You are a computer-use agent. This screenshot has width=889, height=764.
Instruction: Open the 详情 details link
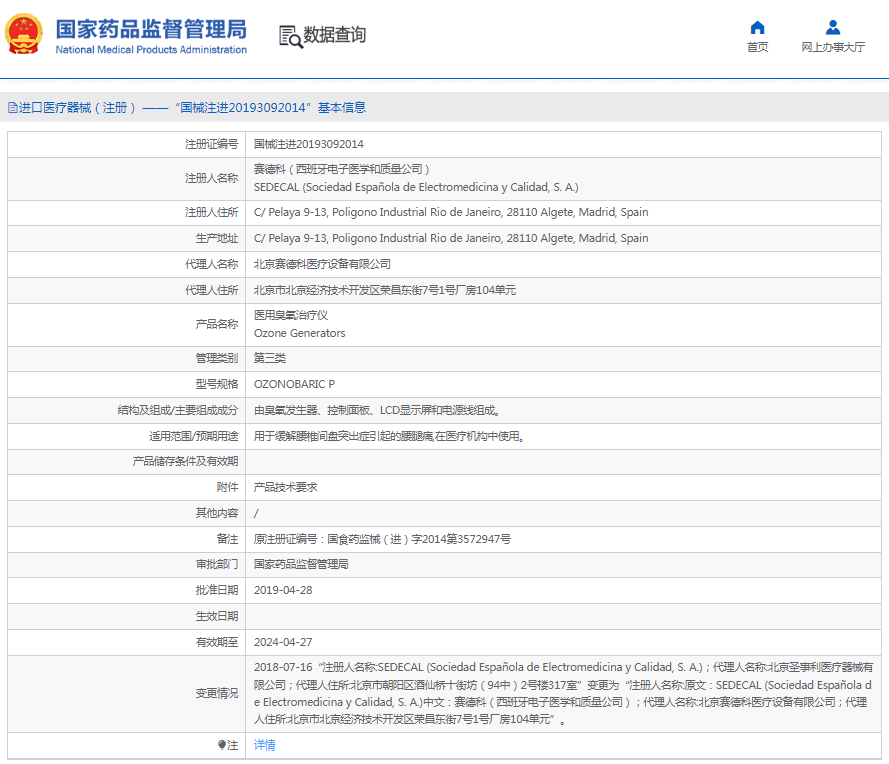point(264,745)
